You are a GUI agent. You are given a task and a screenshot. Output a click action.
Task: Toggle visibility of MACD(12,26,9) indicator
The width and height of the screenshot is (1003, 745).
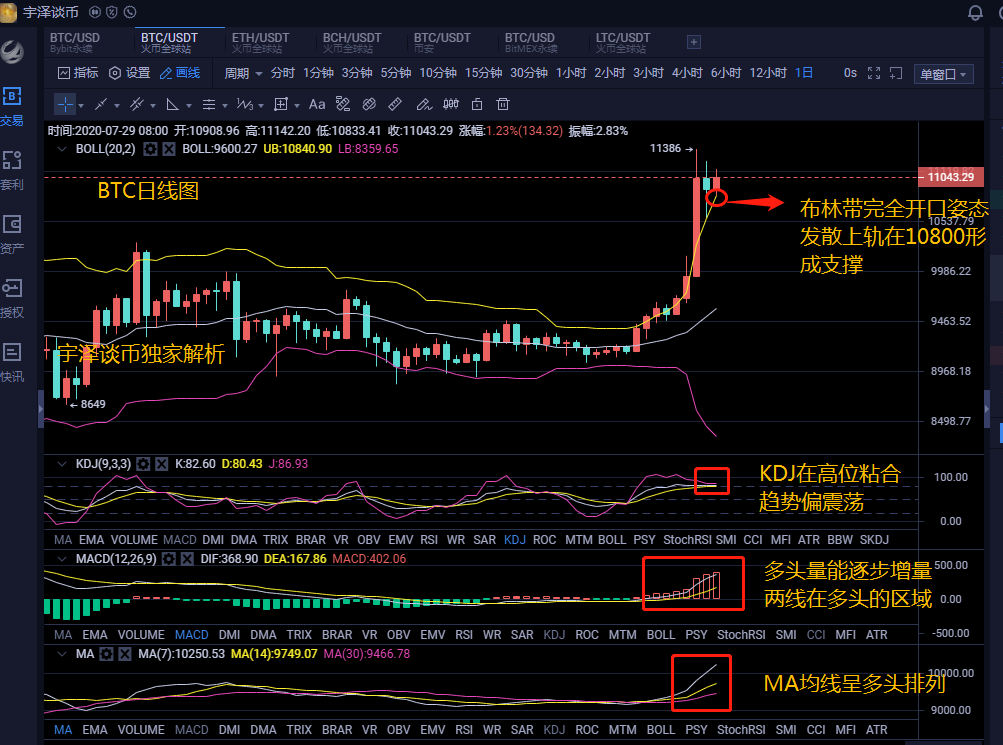(x=187, y=559)
